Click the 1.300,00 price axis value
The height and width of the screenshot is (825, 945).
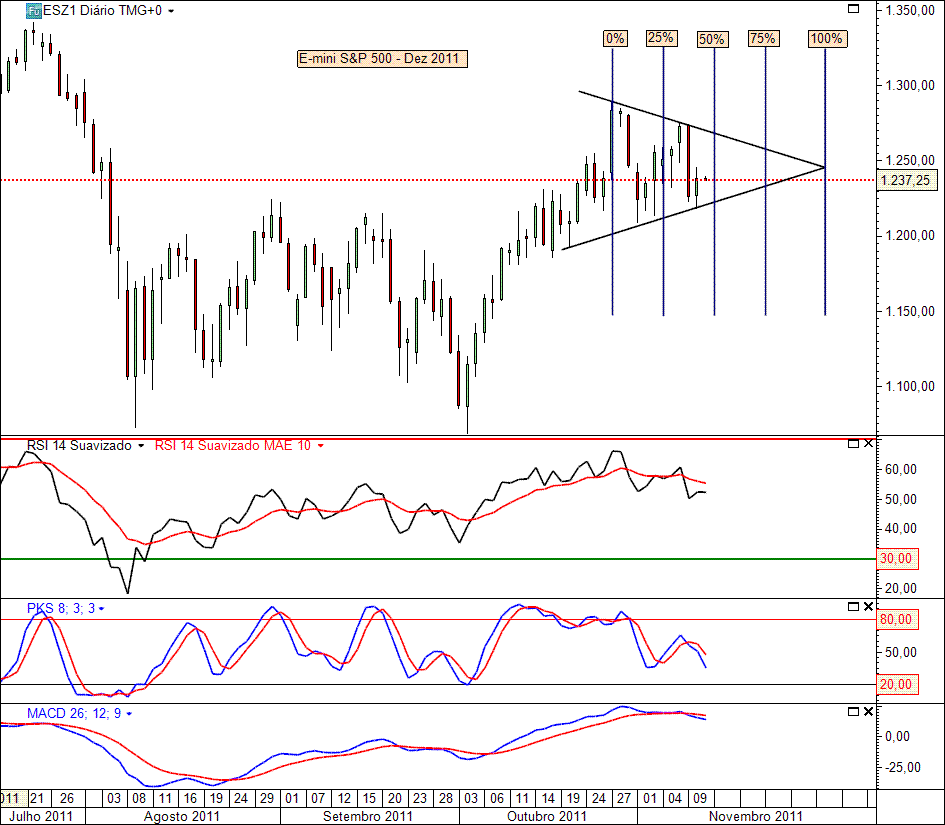tap(910, 85)
